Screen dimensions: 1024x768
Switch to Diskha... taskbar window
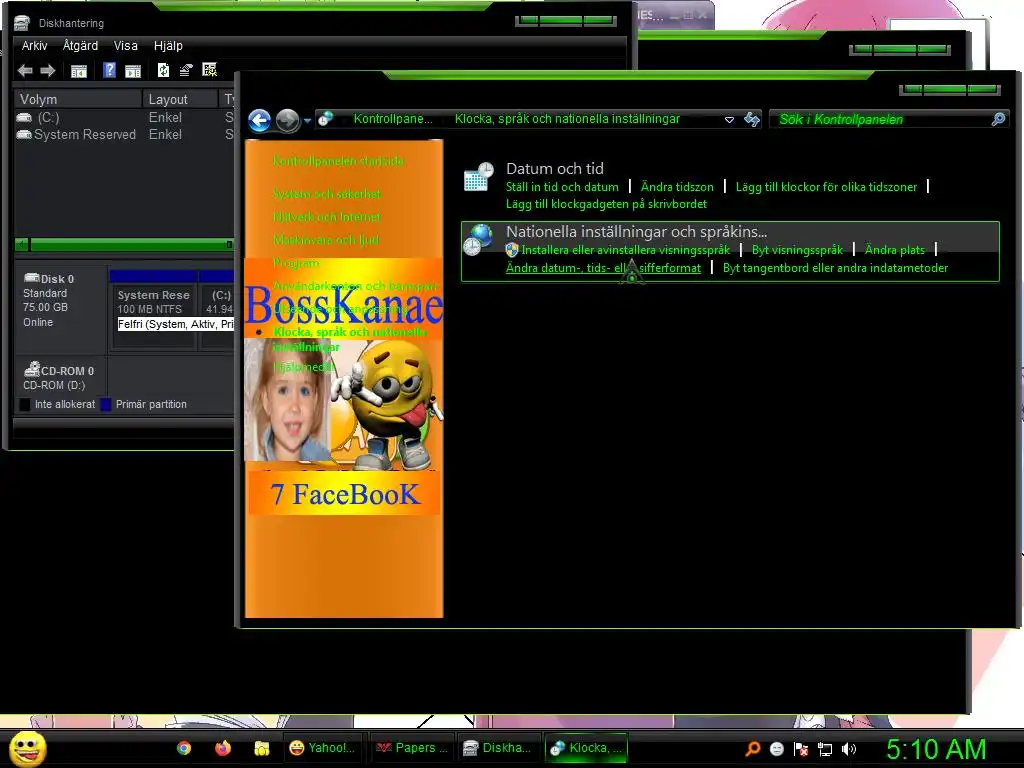pos(498,748)
